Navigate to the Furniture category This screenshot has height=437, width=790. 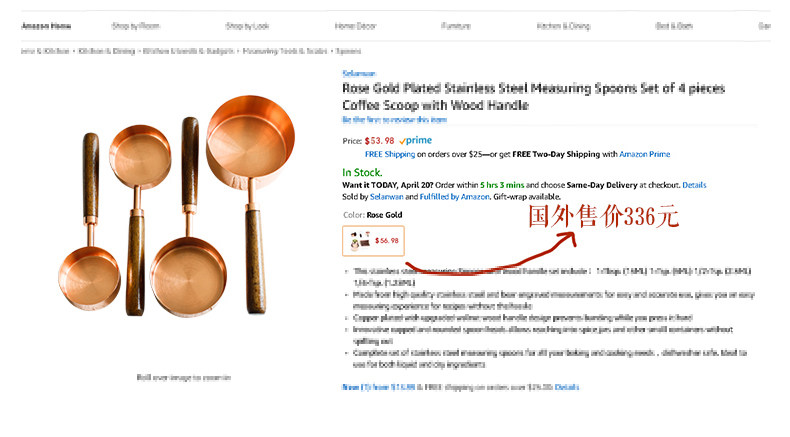(455, 25)
